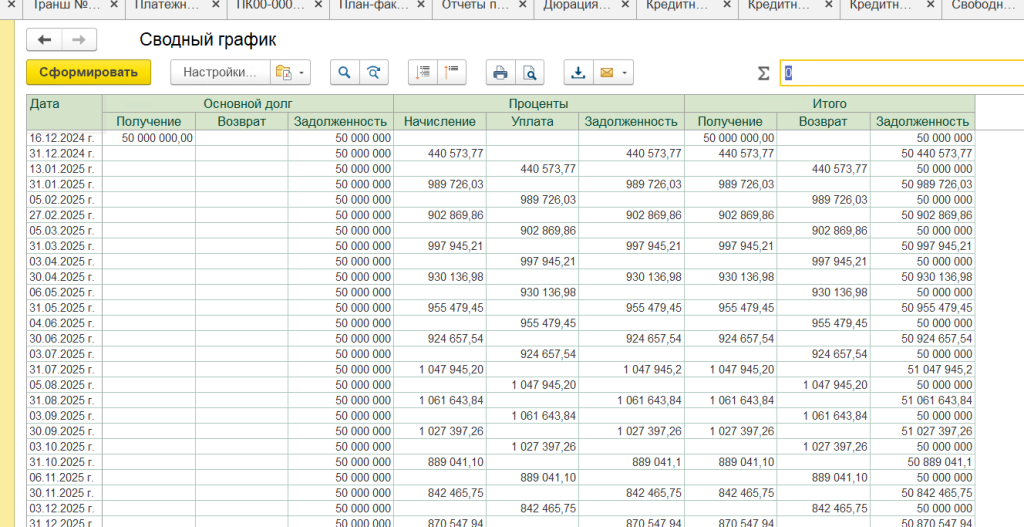Close the Отчеты п... tab
Viewport: 1024px width, 527px height.
tap(522, 5)
